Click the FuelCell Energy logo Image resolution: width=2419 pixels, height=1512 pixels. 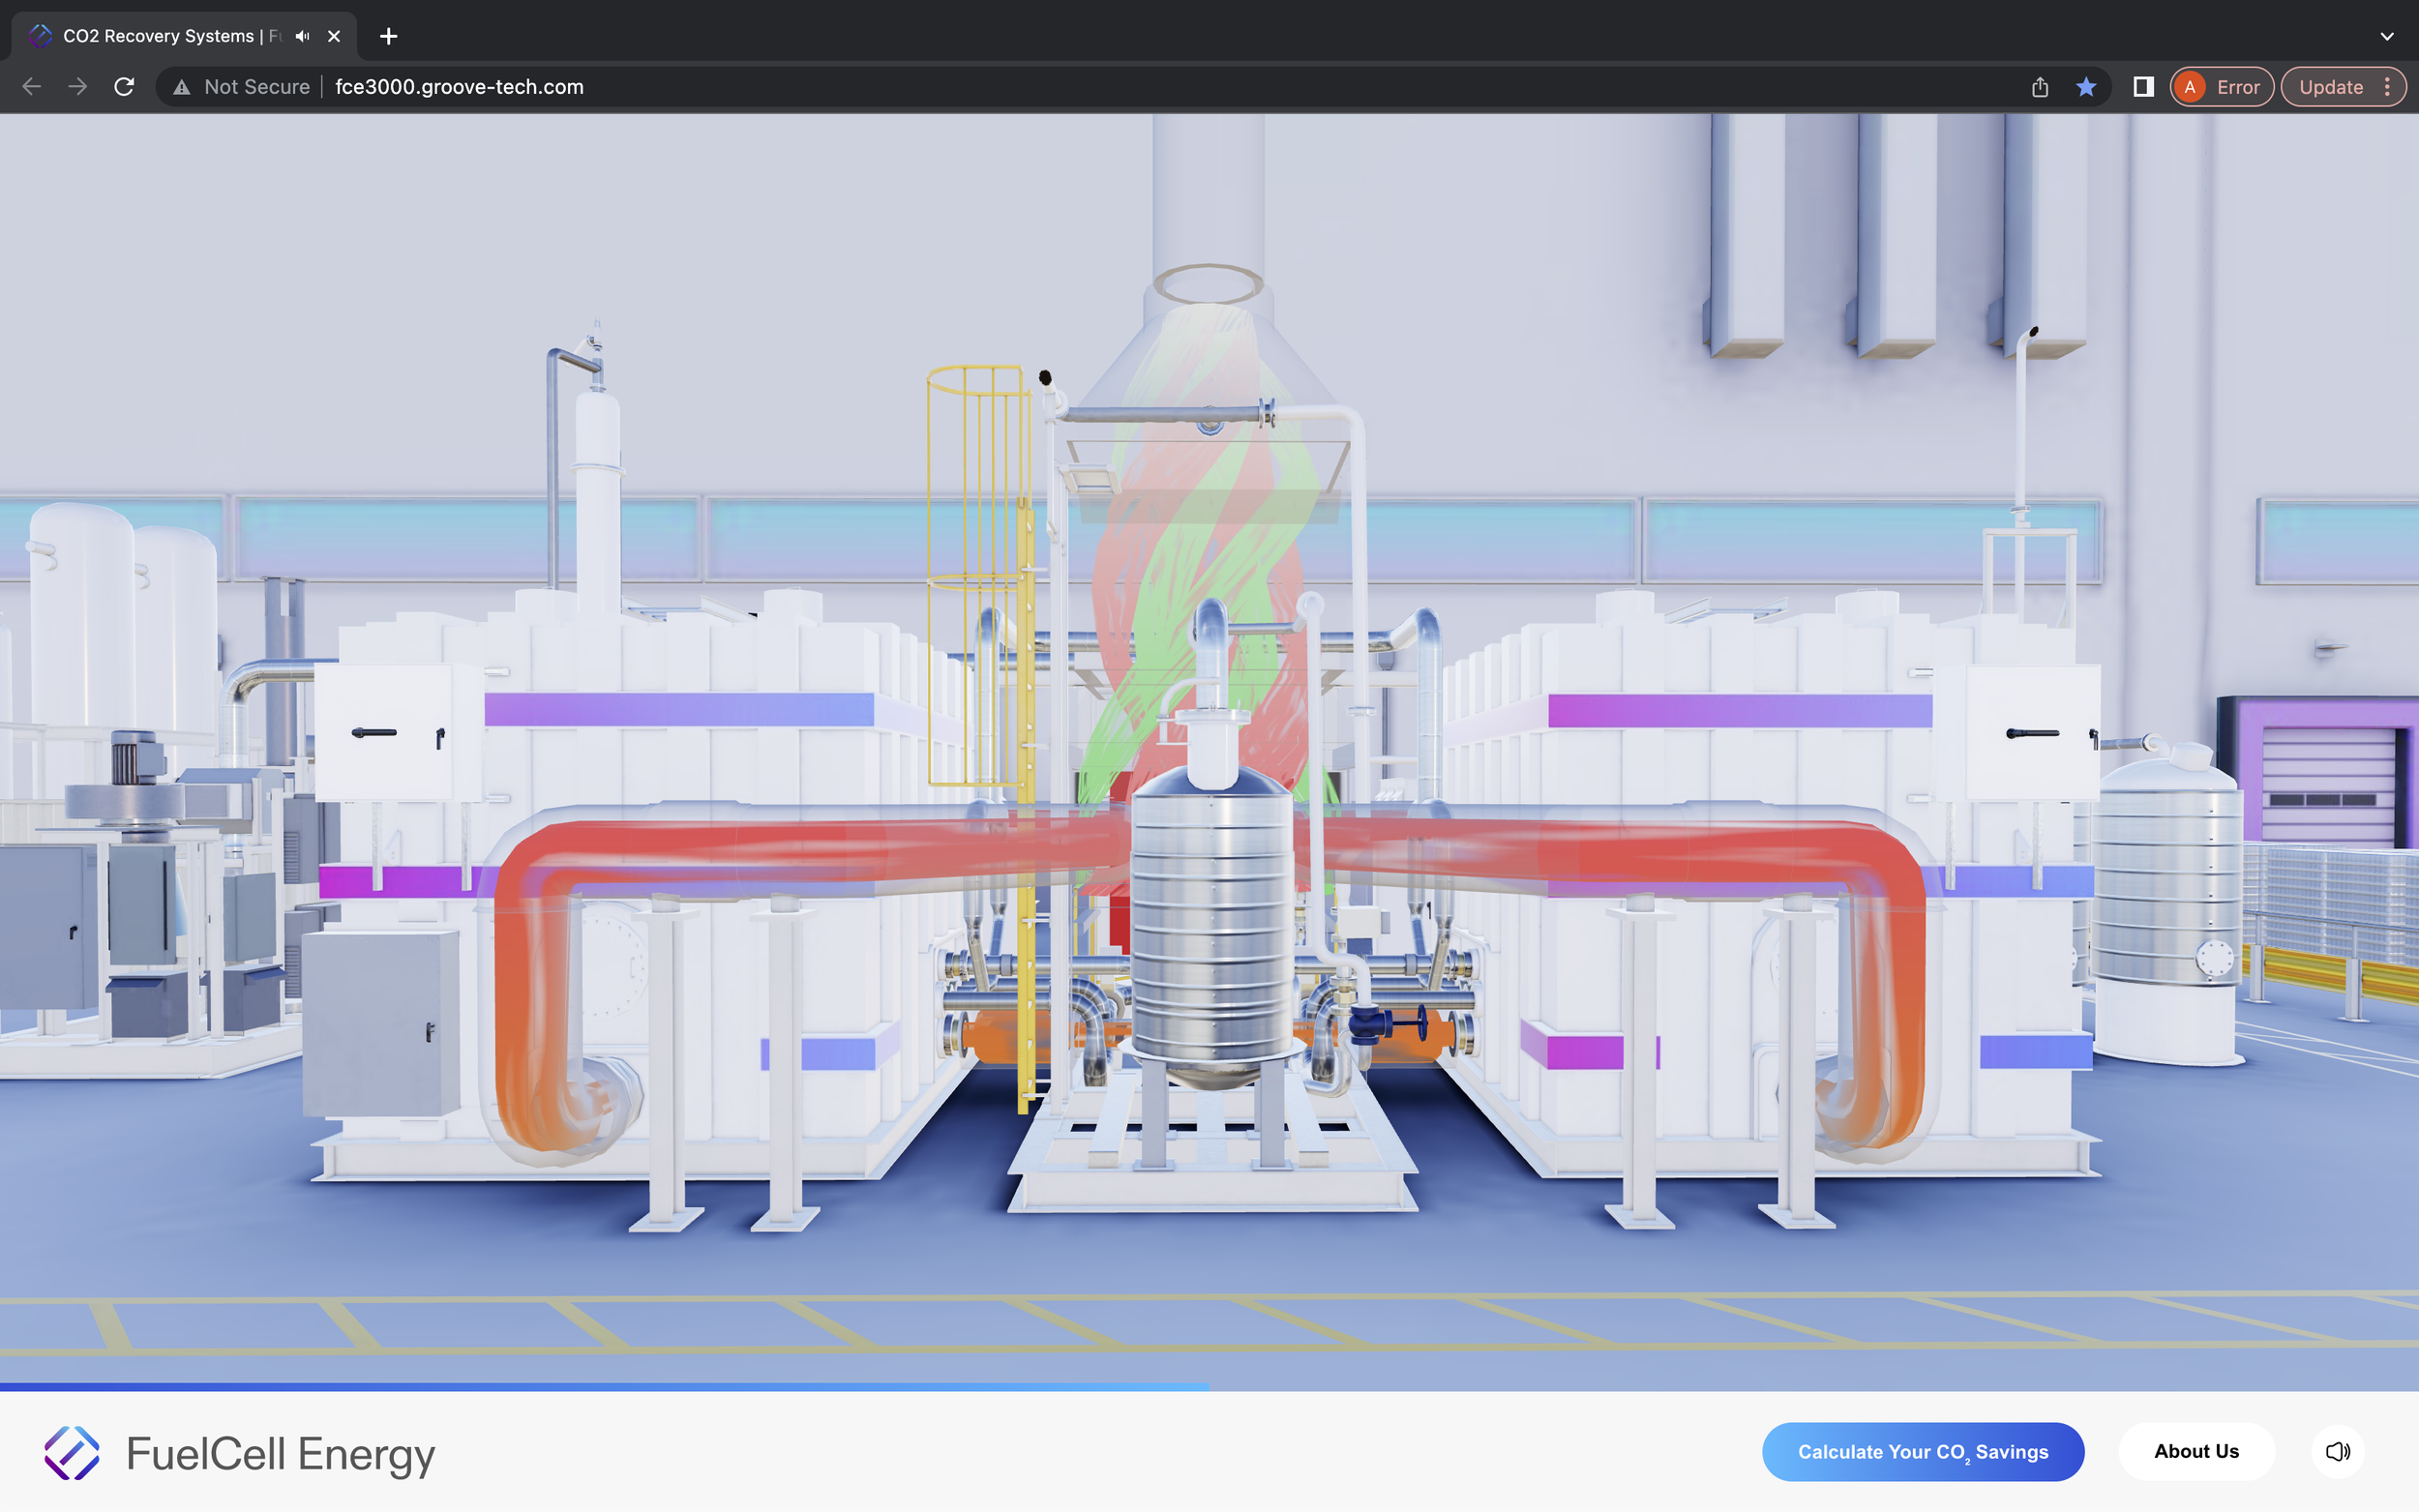(240, 1453)
